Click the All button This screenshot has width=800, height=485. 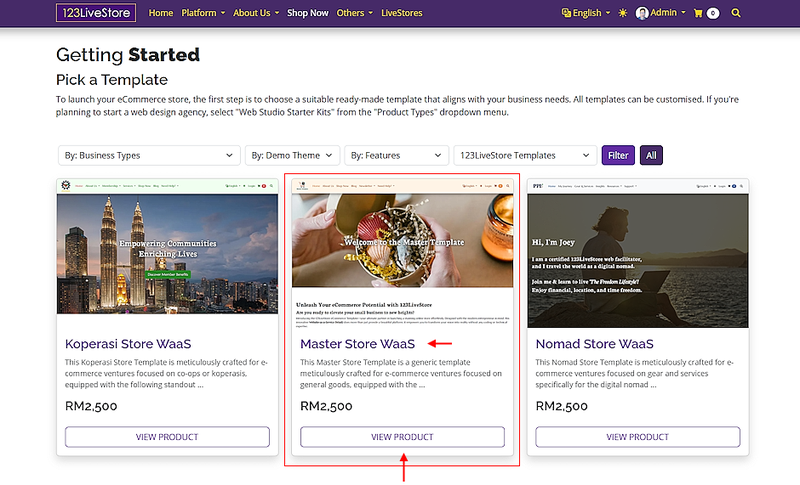[651, 156]
